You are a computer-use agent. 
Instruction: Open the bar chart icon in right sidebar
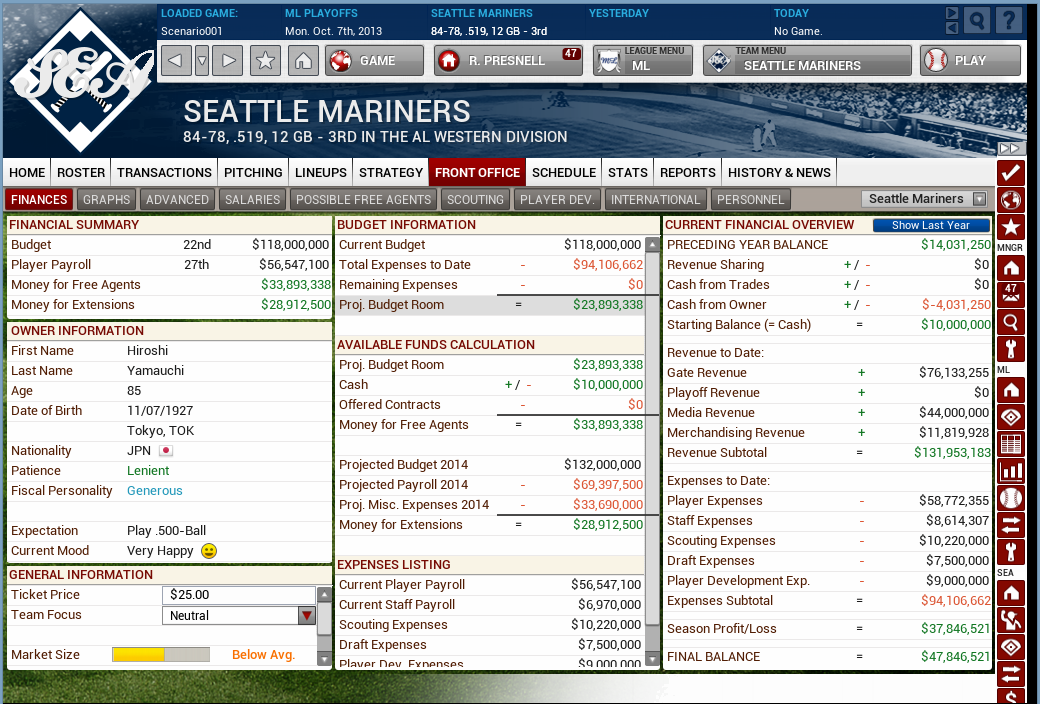point(1011,471)
